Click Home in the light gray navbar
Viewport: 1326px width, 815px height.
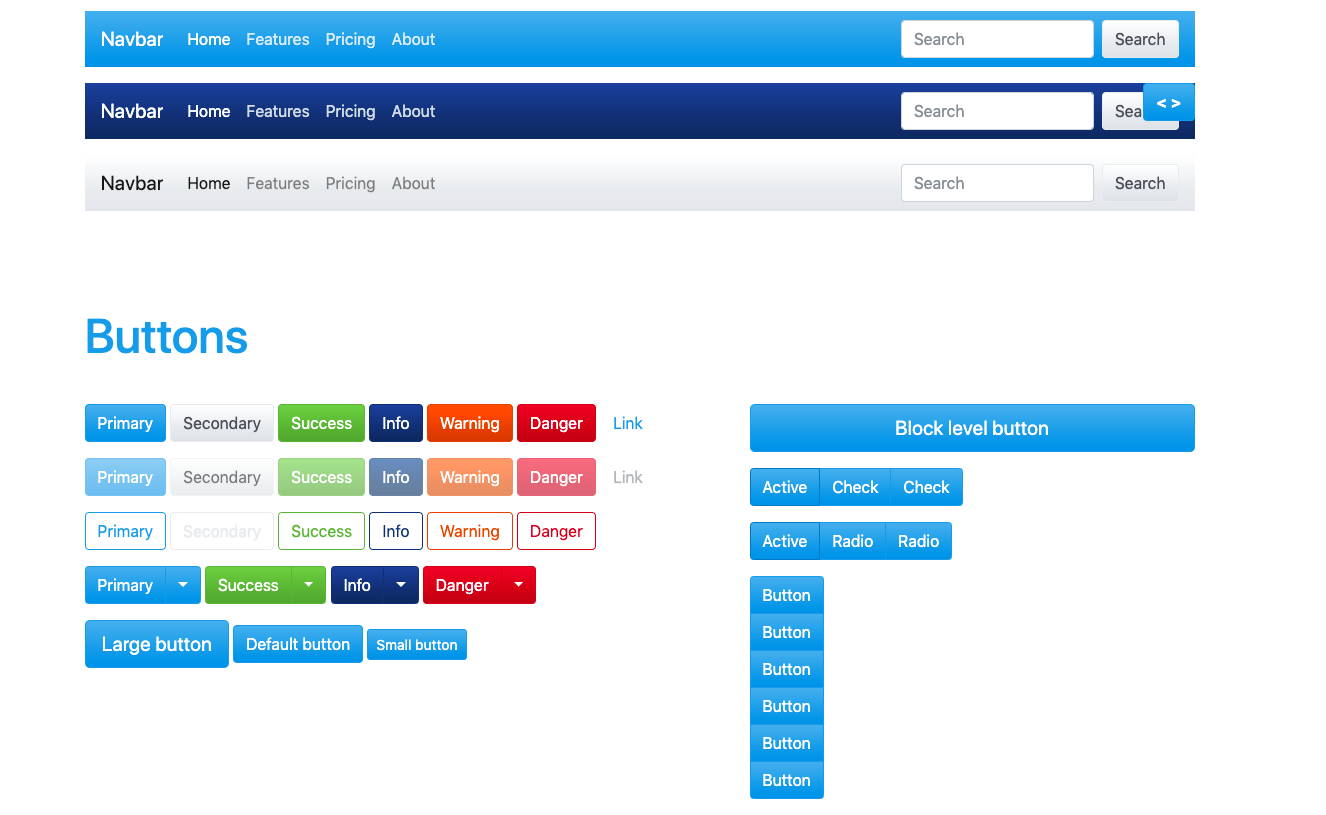(x=209, y=183)
